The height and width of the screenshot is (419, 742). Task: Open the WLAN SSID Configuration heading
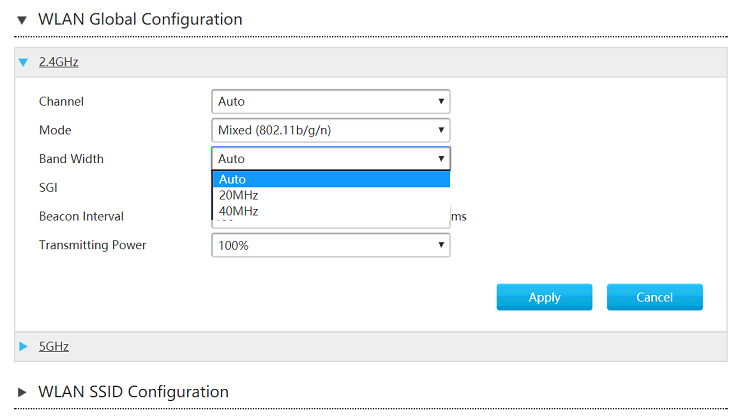pos(133,392)
